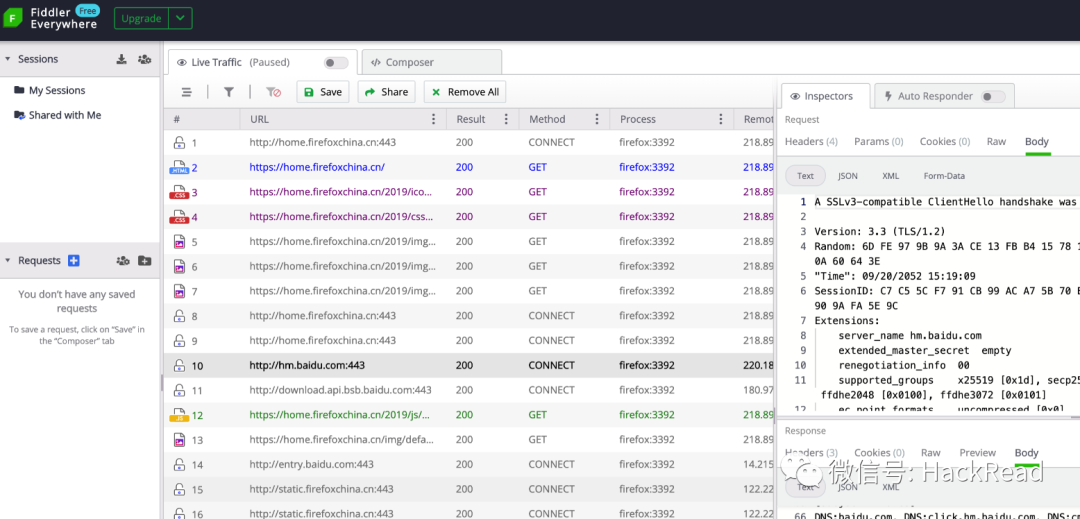Click the Save button in the toolbar
Viewport: 1080px width, 519px height.
[x=322, y=92]
